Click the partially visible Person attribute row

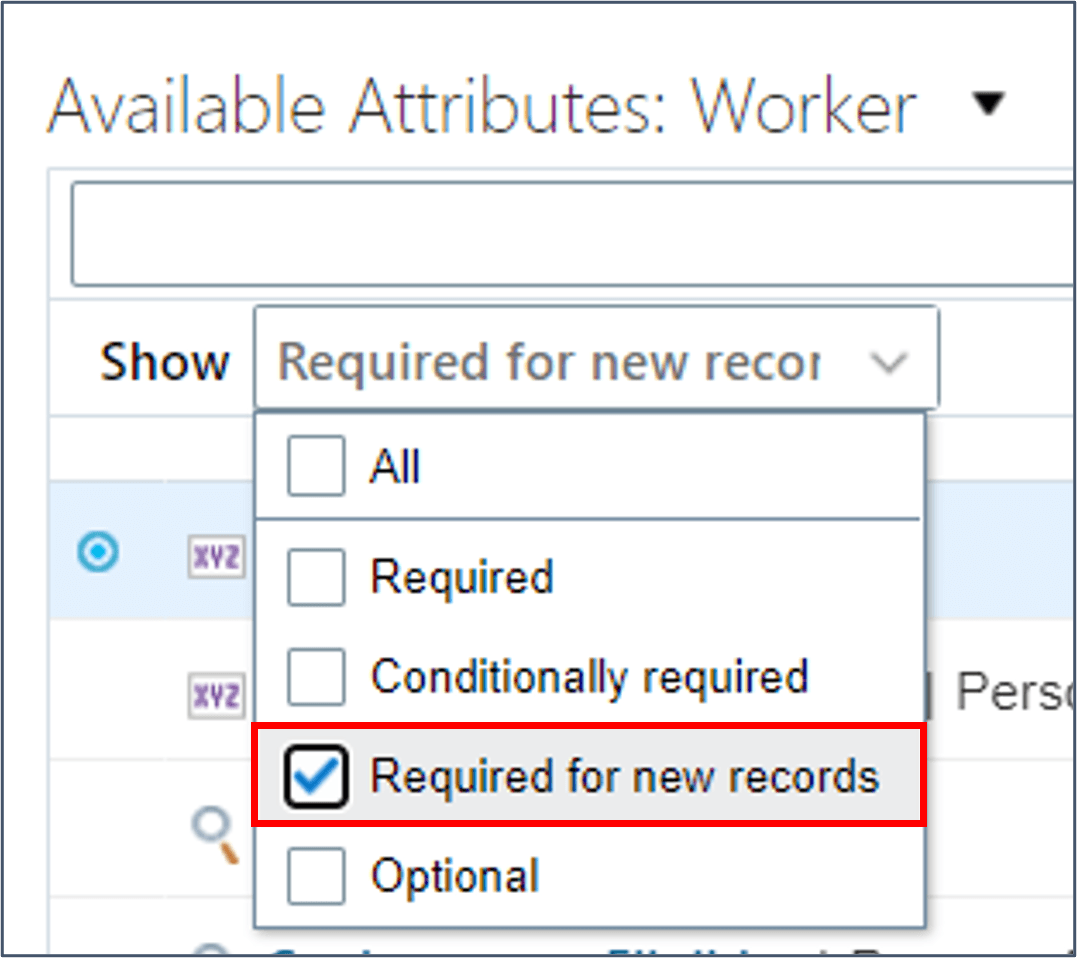click(x=1015, y=692)
